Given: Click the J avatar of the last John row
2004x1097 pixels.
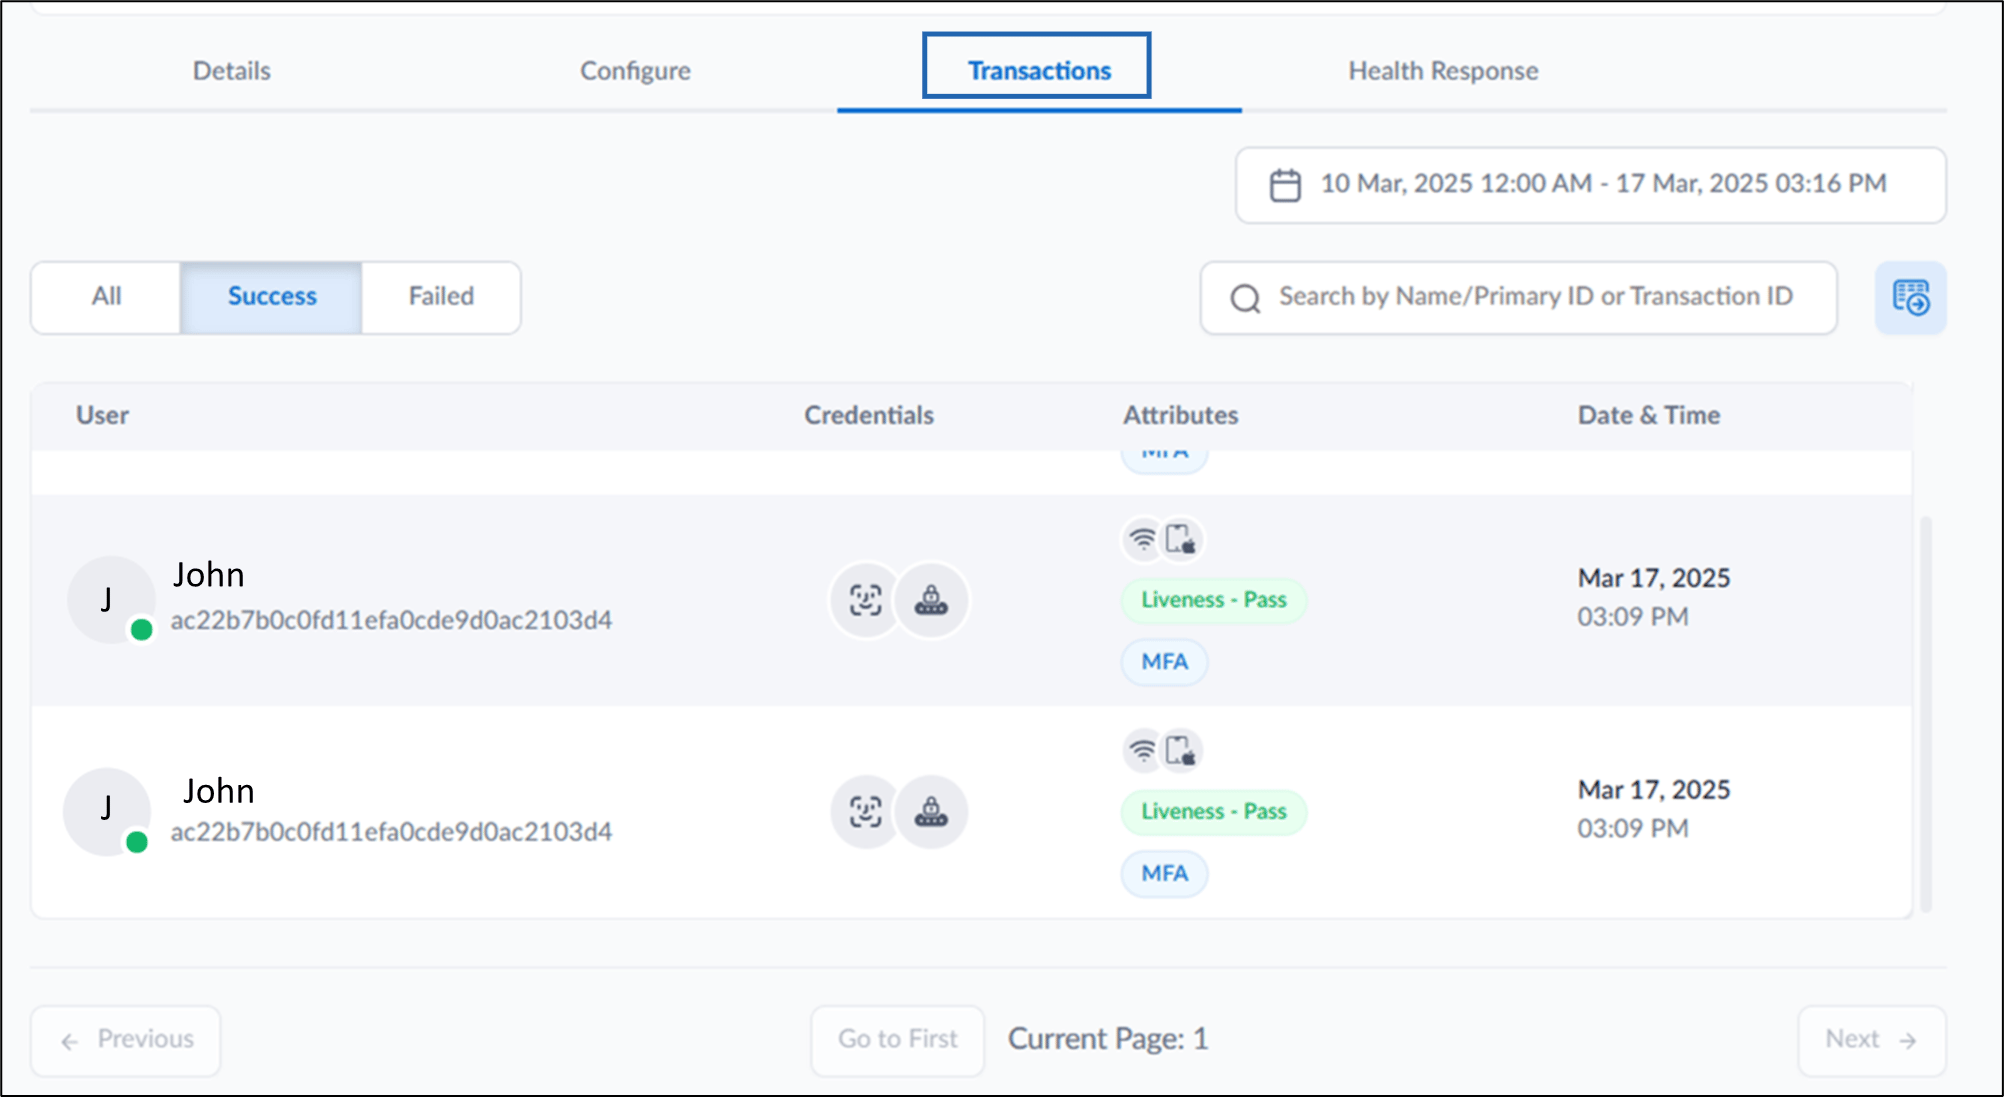Looking at the screenshot, I should [107, 811].
